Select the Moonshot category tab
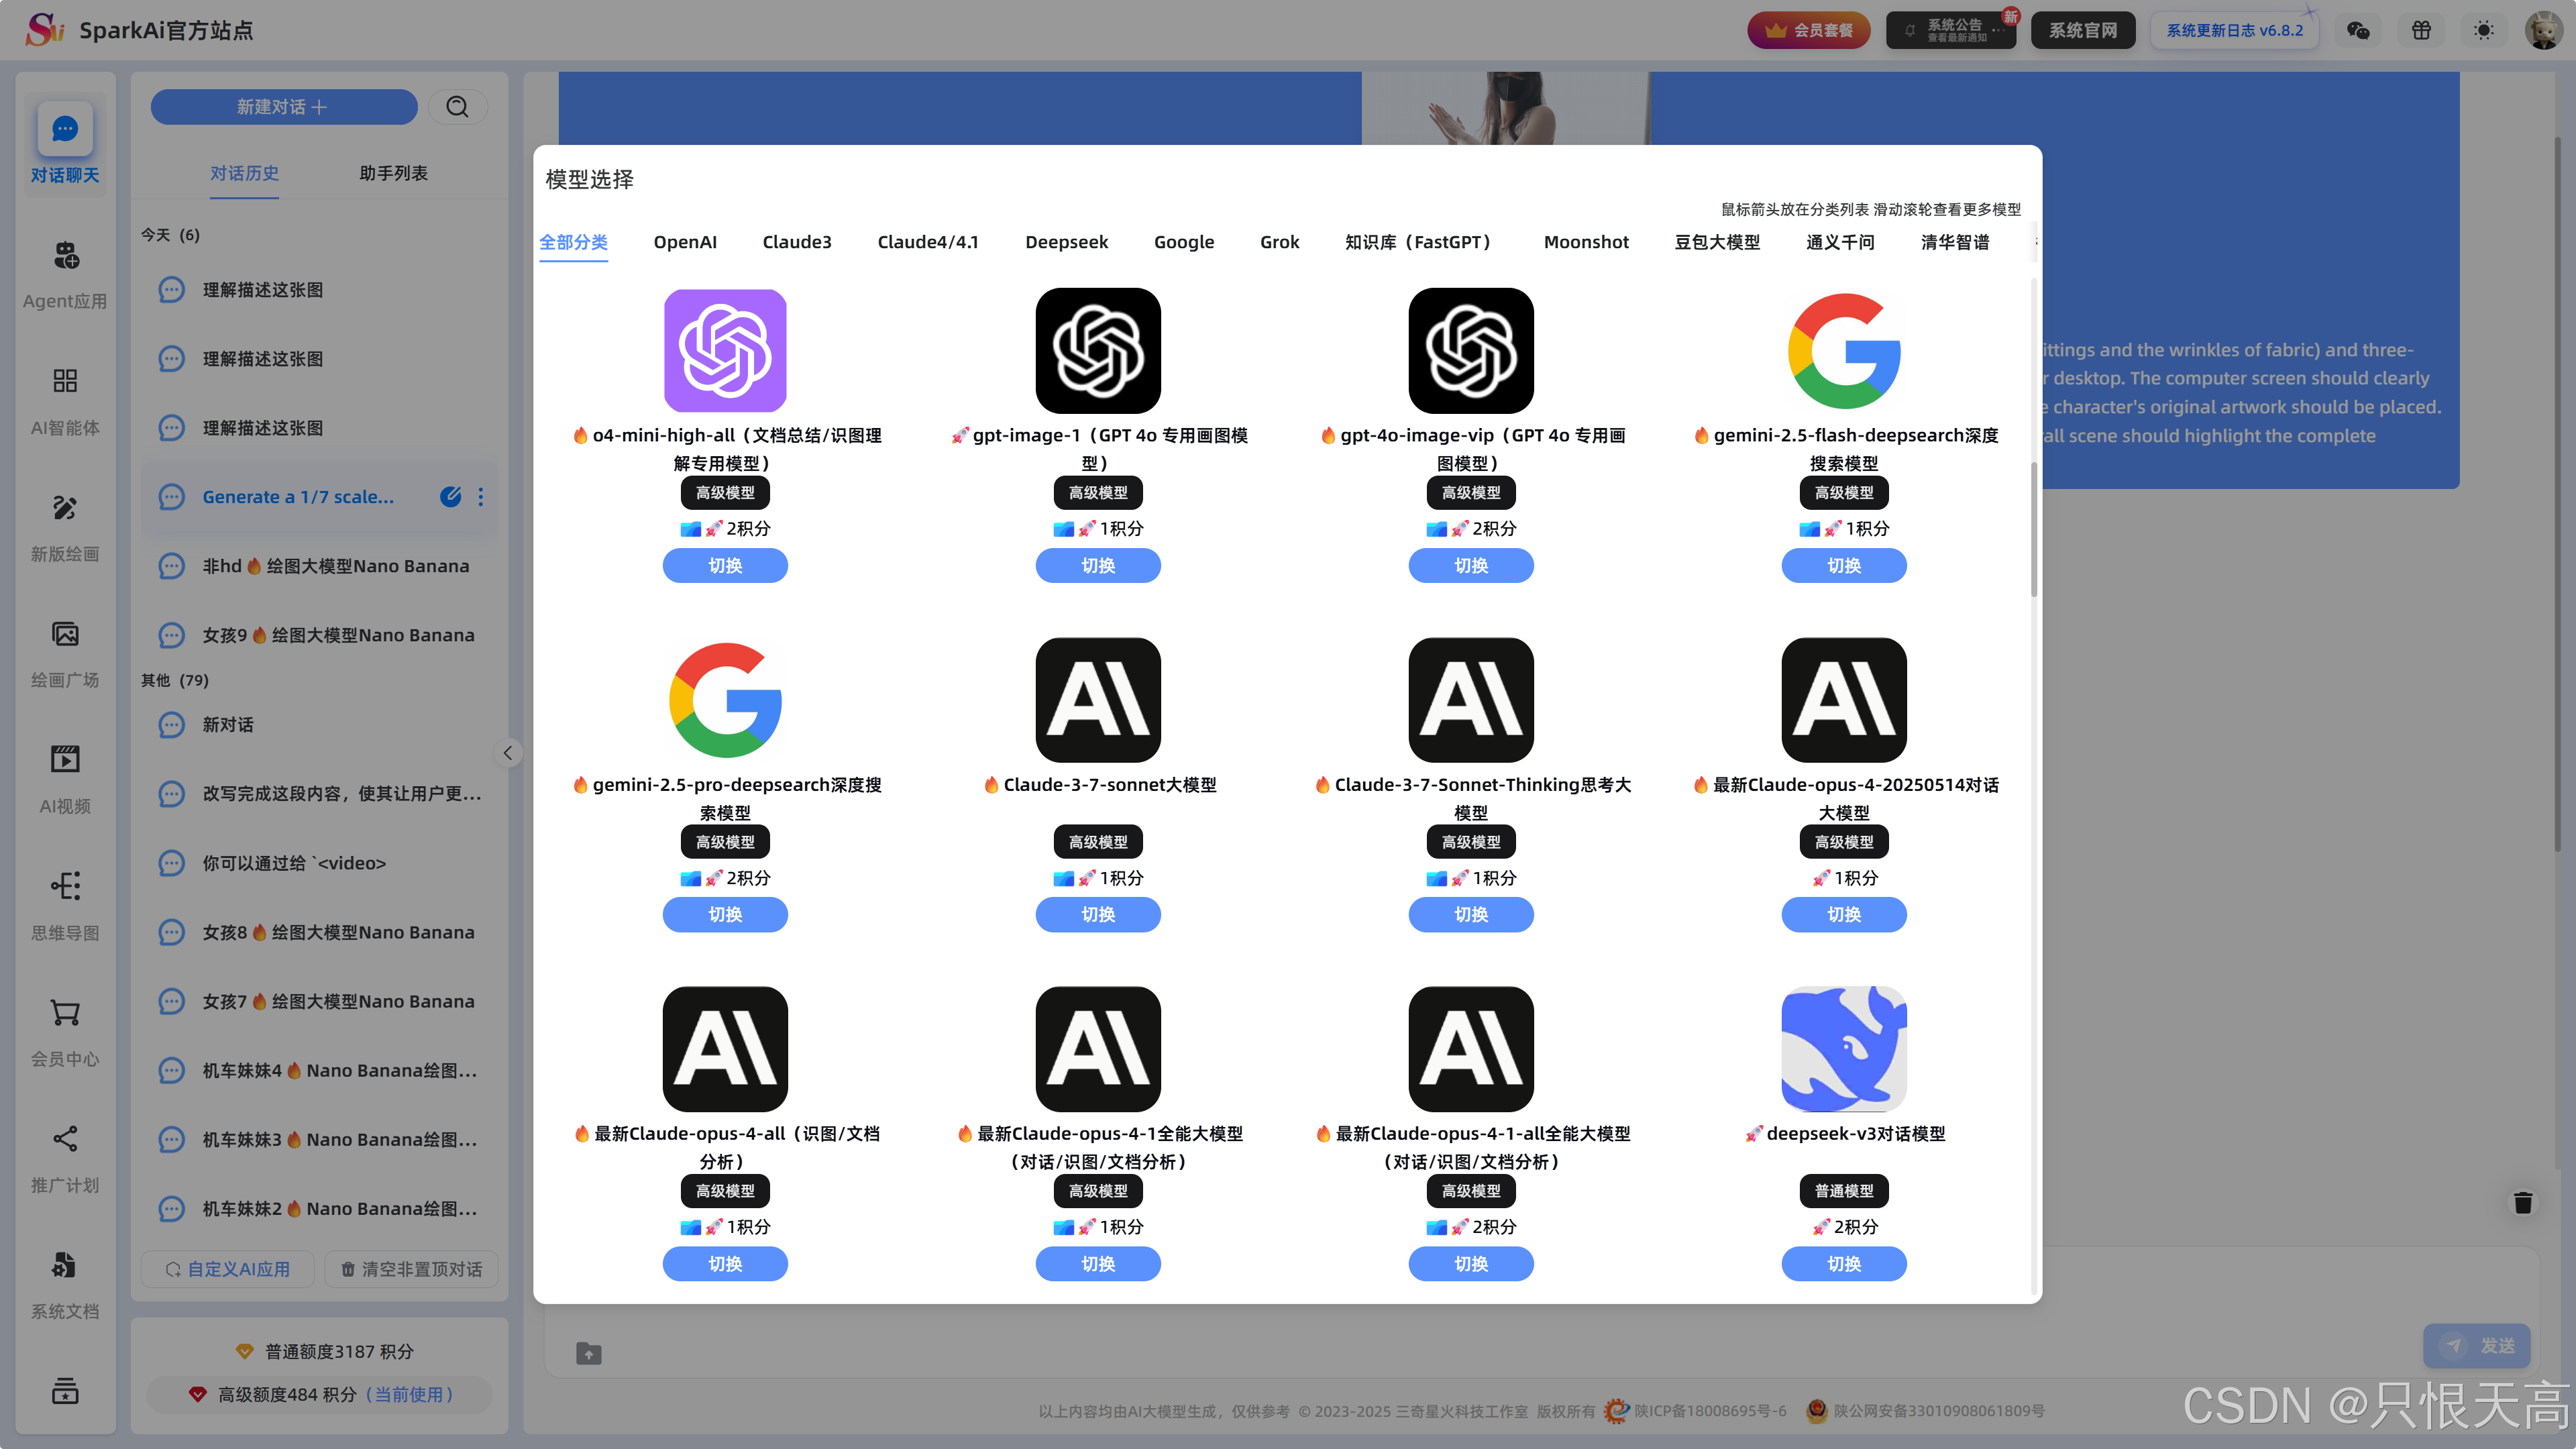This screenshot has height=1449, width=2576. click(1586, 242)
